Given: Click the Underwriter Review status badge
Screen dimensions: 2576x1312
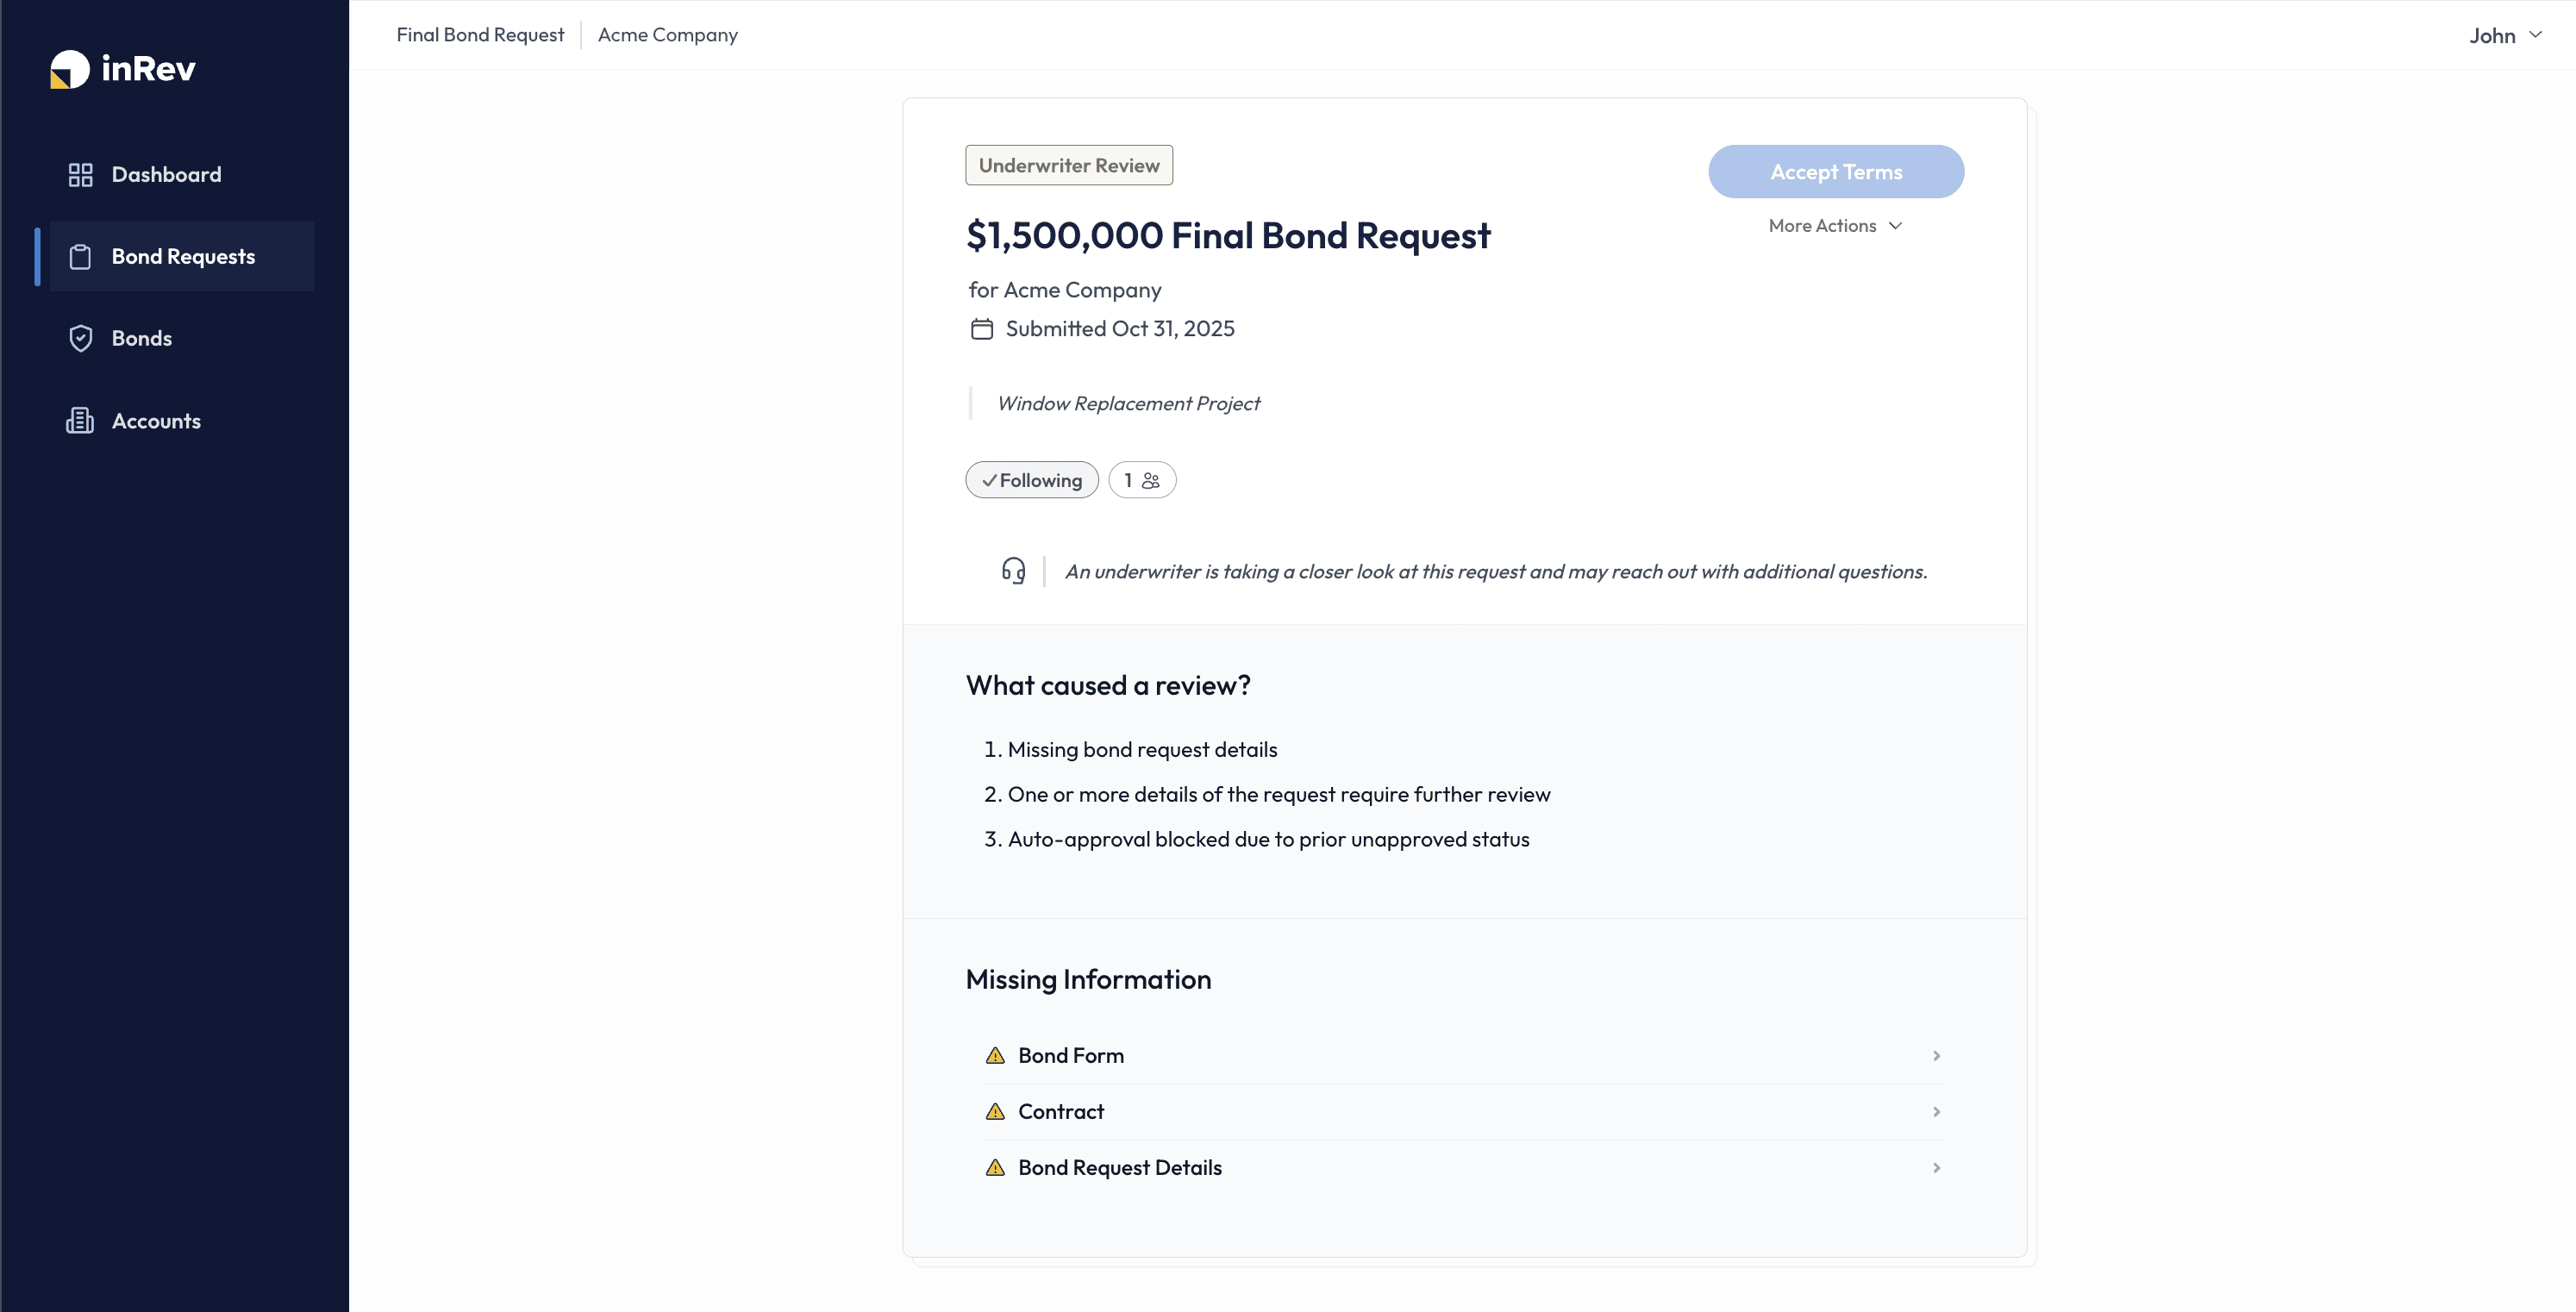Looking at the screenshot, I should 1068,164.
